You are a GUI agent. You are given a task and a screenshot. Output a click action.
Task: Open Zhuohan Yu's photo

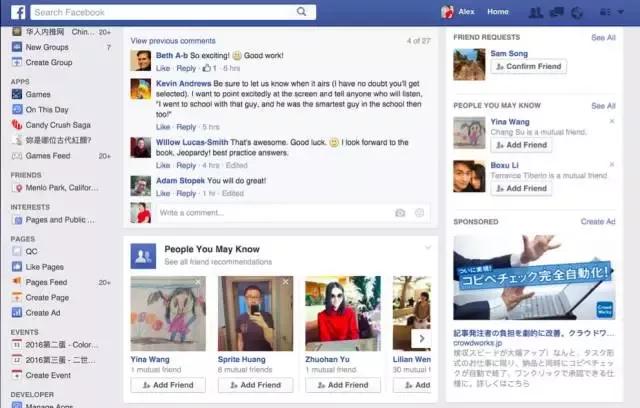click(343, 313)
